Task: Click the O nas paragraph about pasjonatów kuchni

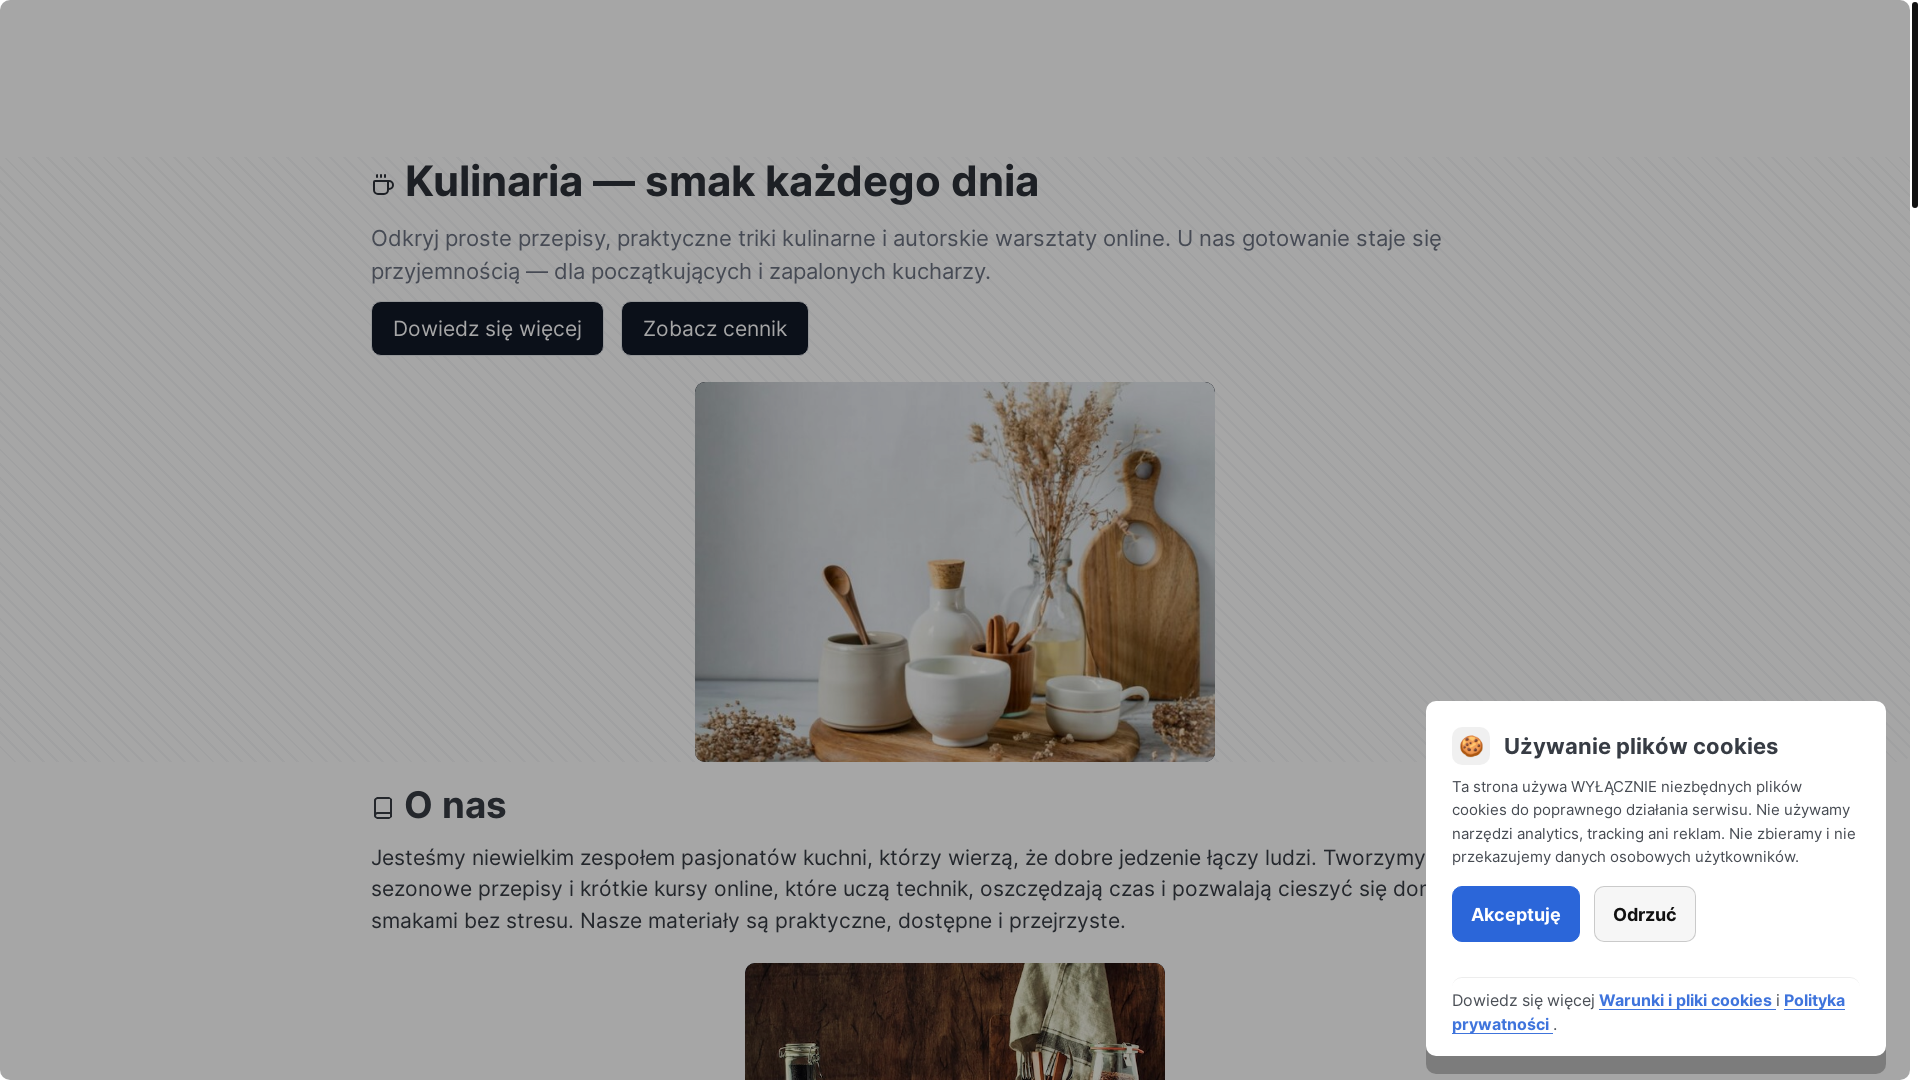Action: click(898, 889)
